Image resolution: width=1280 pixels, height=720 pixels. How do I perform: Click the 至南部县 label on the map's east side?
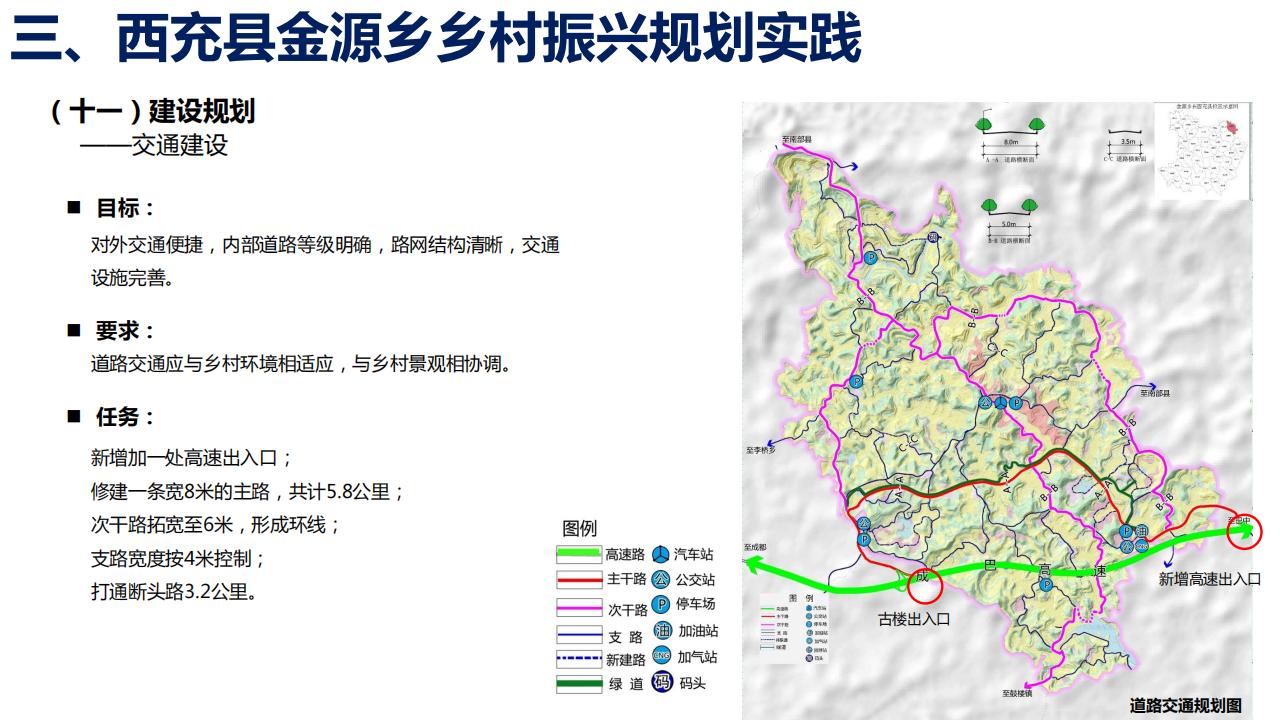(x=1155, y=394)
